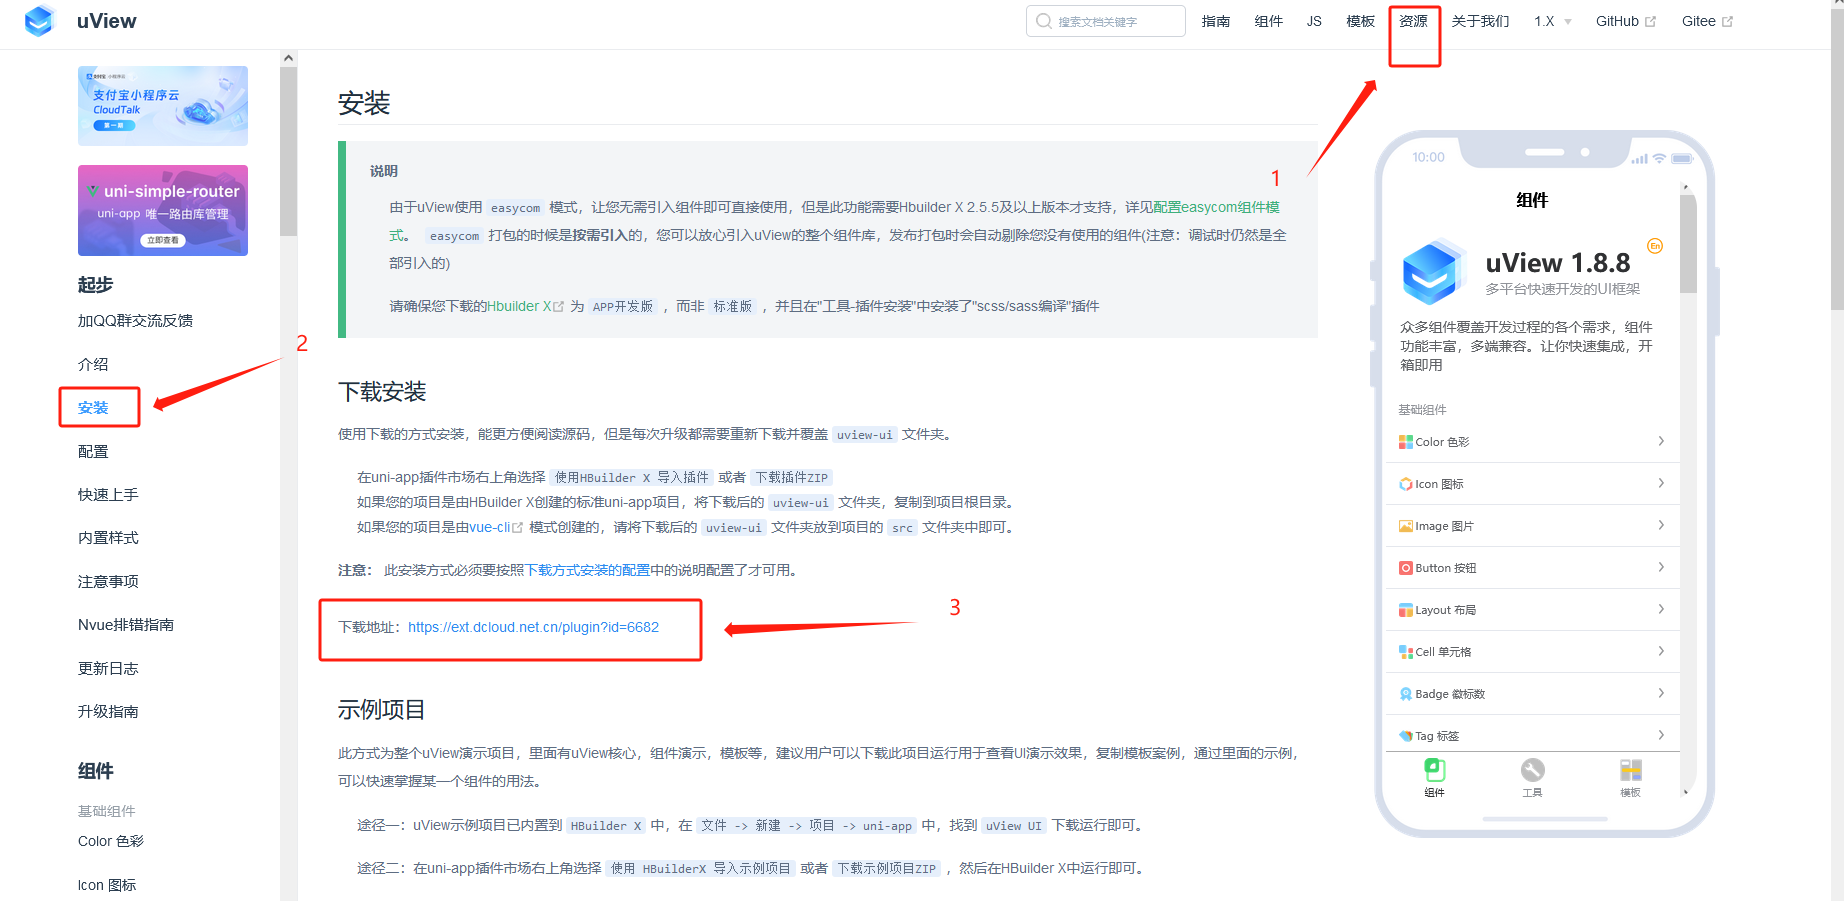Viewport: 1844px width, 901px height.
Task: Open the 1.X version dropdown
Action: [x=1553, y=21]
